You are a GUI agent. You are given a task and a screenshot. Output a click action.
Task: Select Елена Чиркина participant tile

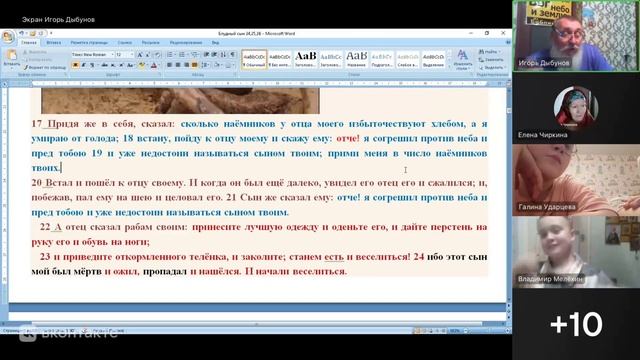pyautogui.click(x=576, y=109)
